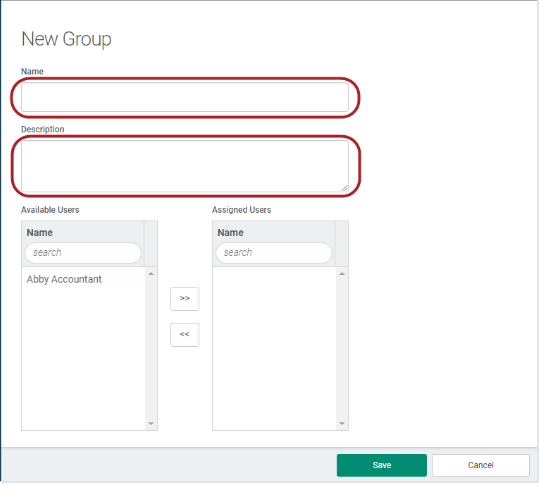Viewport: 539px width, 487px height.
Task: Click the Assigned Users scroll up arrow
Action: [342, 274]
